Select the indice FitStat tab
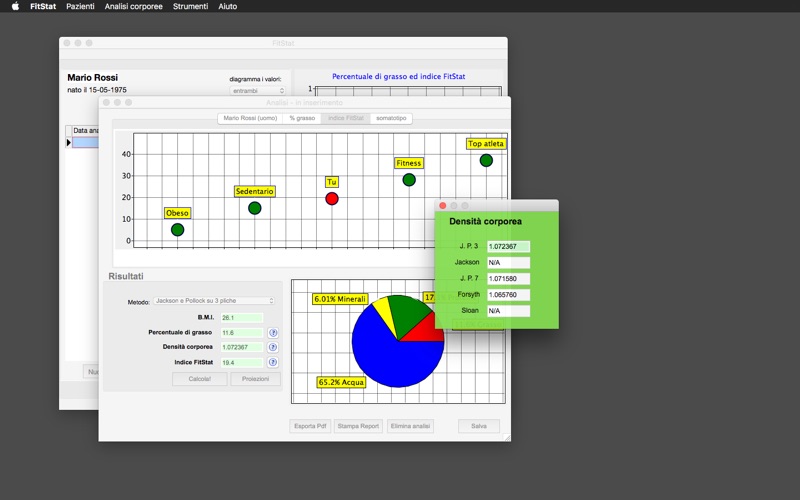This screenshot has height=500, width=800. 346,118
